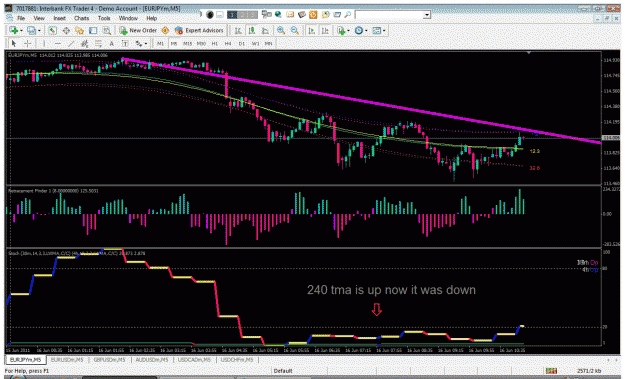Expand the Periods dropdown arrow

click(366, 31)
